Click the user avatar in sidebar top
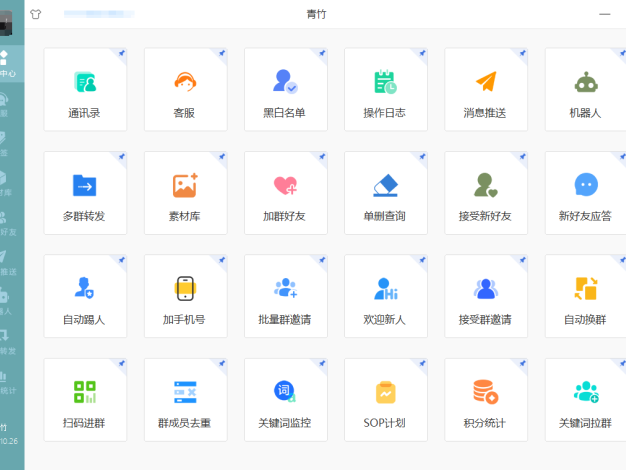This screenshot has height=470, width=626. tap(6, 23)
